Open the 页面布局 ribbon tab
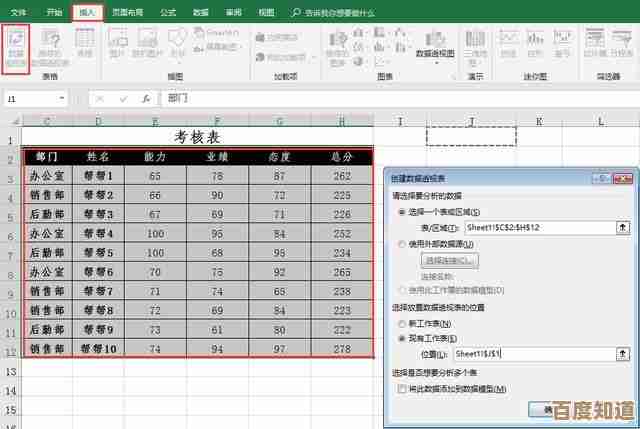 point(132,13)
